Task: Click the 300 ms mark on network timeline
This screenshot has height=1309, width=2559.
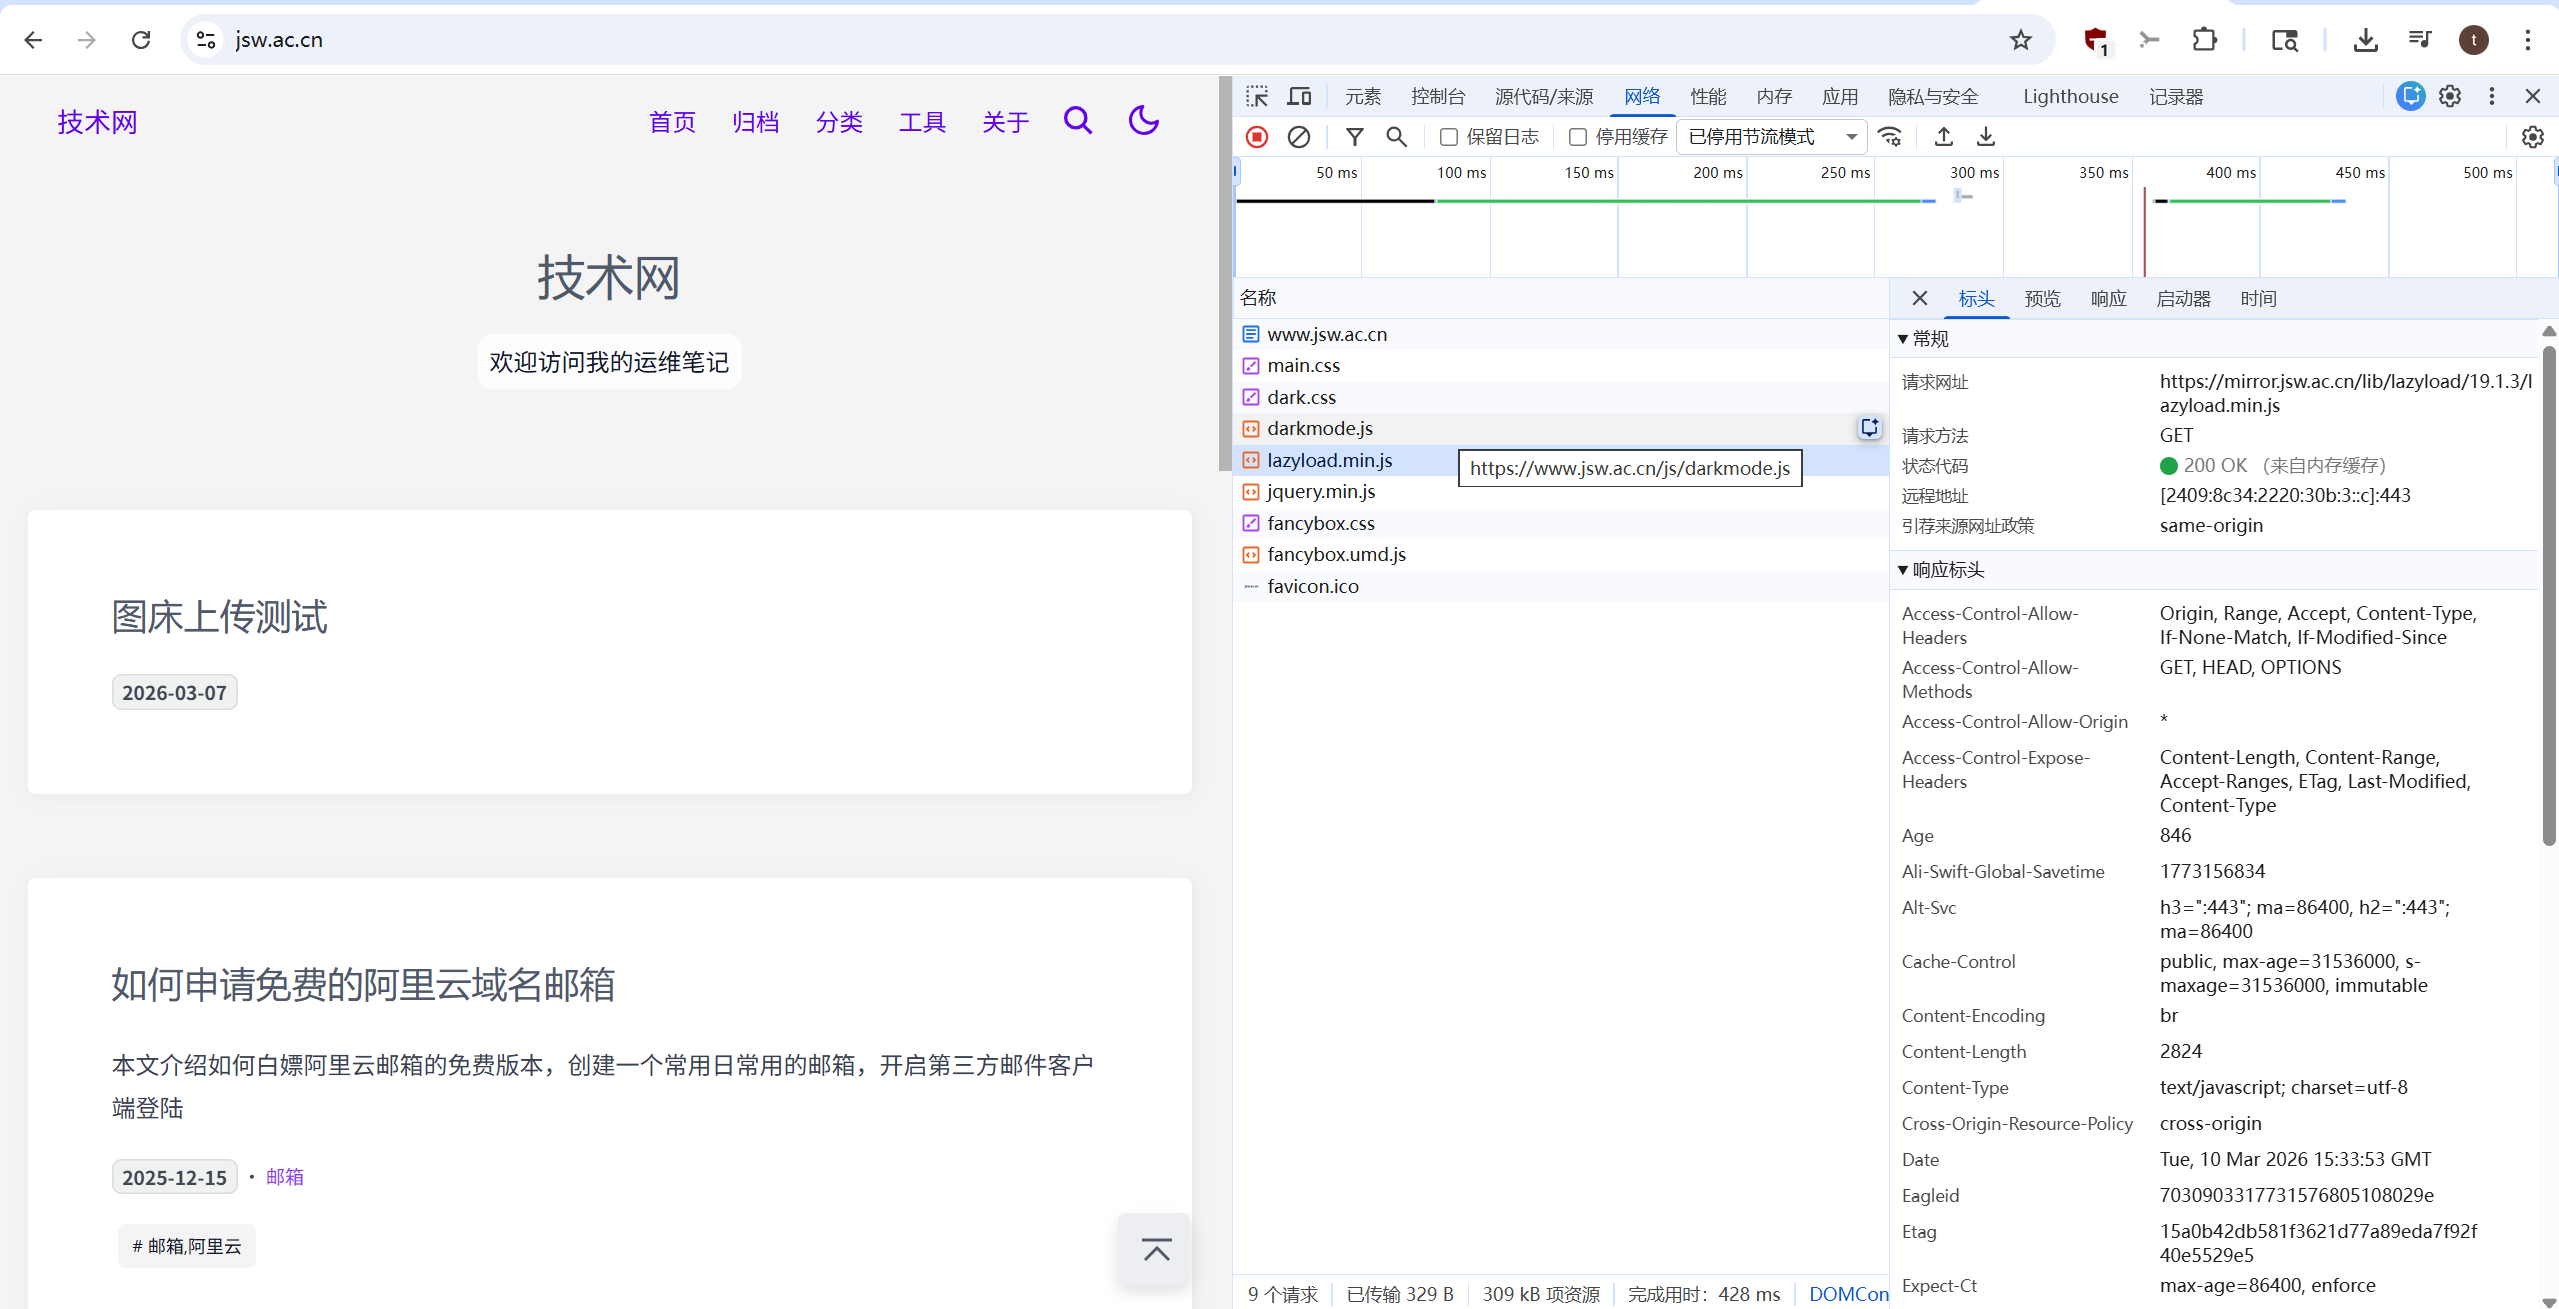Action: [1974, 173]
